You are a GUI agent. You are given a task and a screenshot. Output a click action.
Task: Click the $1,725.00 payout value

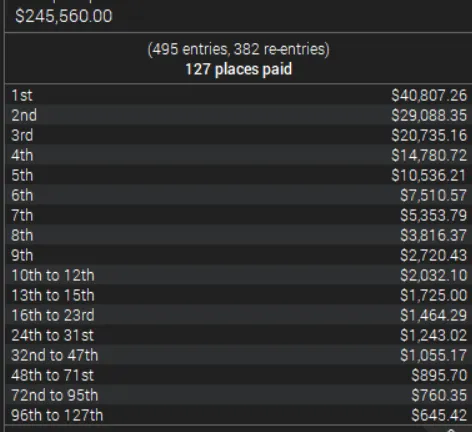coord(433,295)
